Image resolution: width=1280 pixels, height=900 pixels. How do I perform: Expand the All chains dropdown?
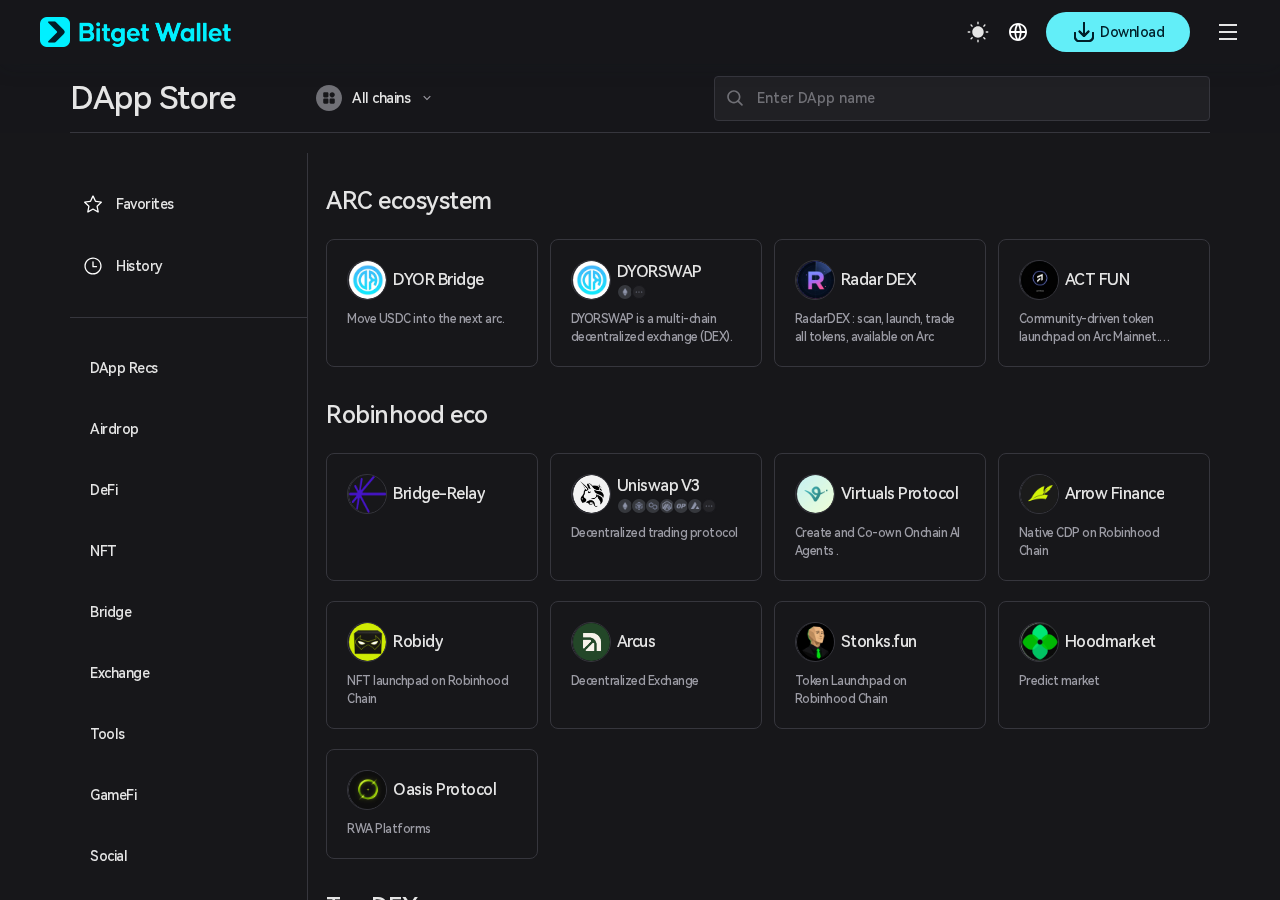pyautogui.click(x=375, y=98)
